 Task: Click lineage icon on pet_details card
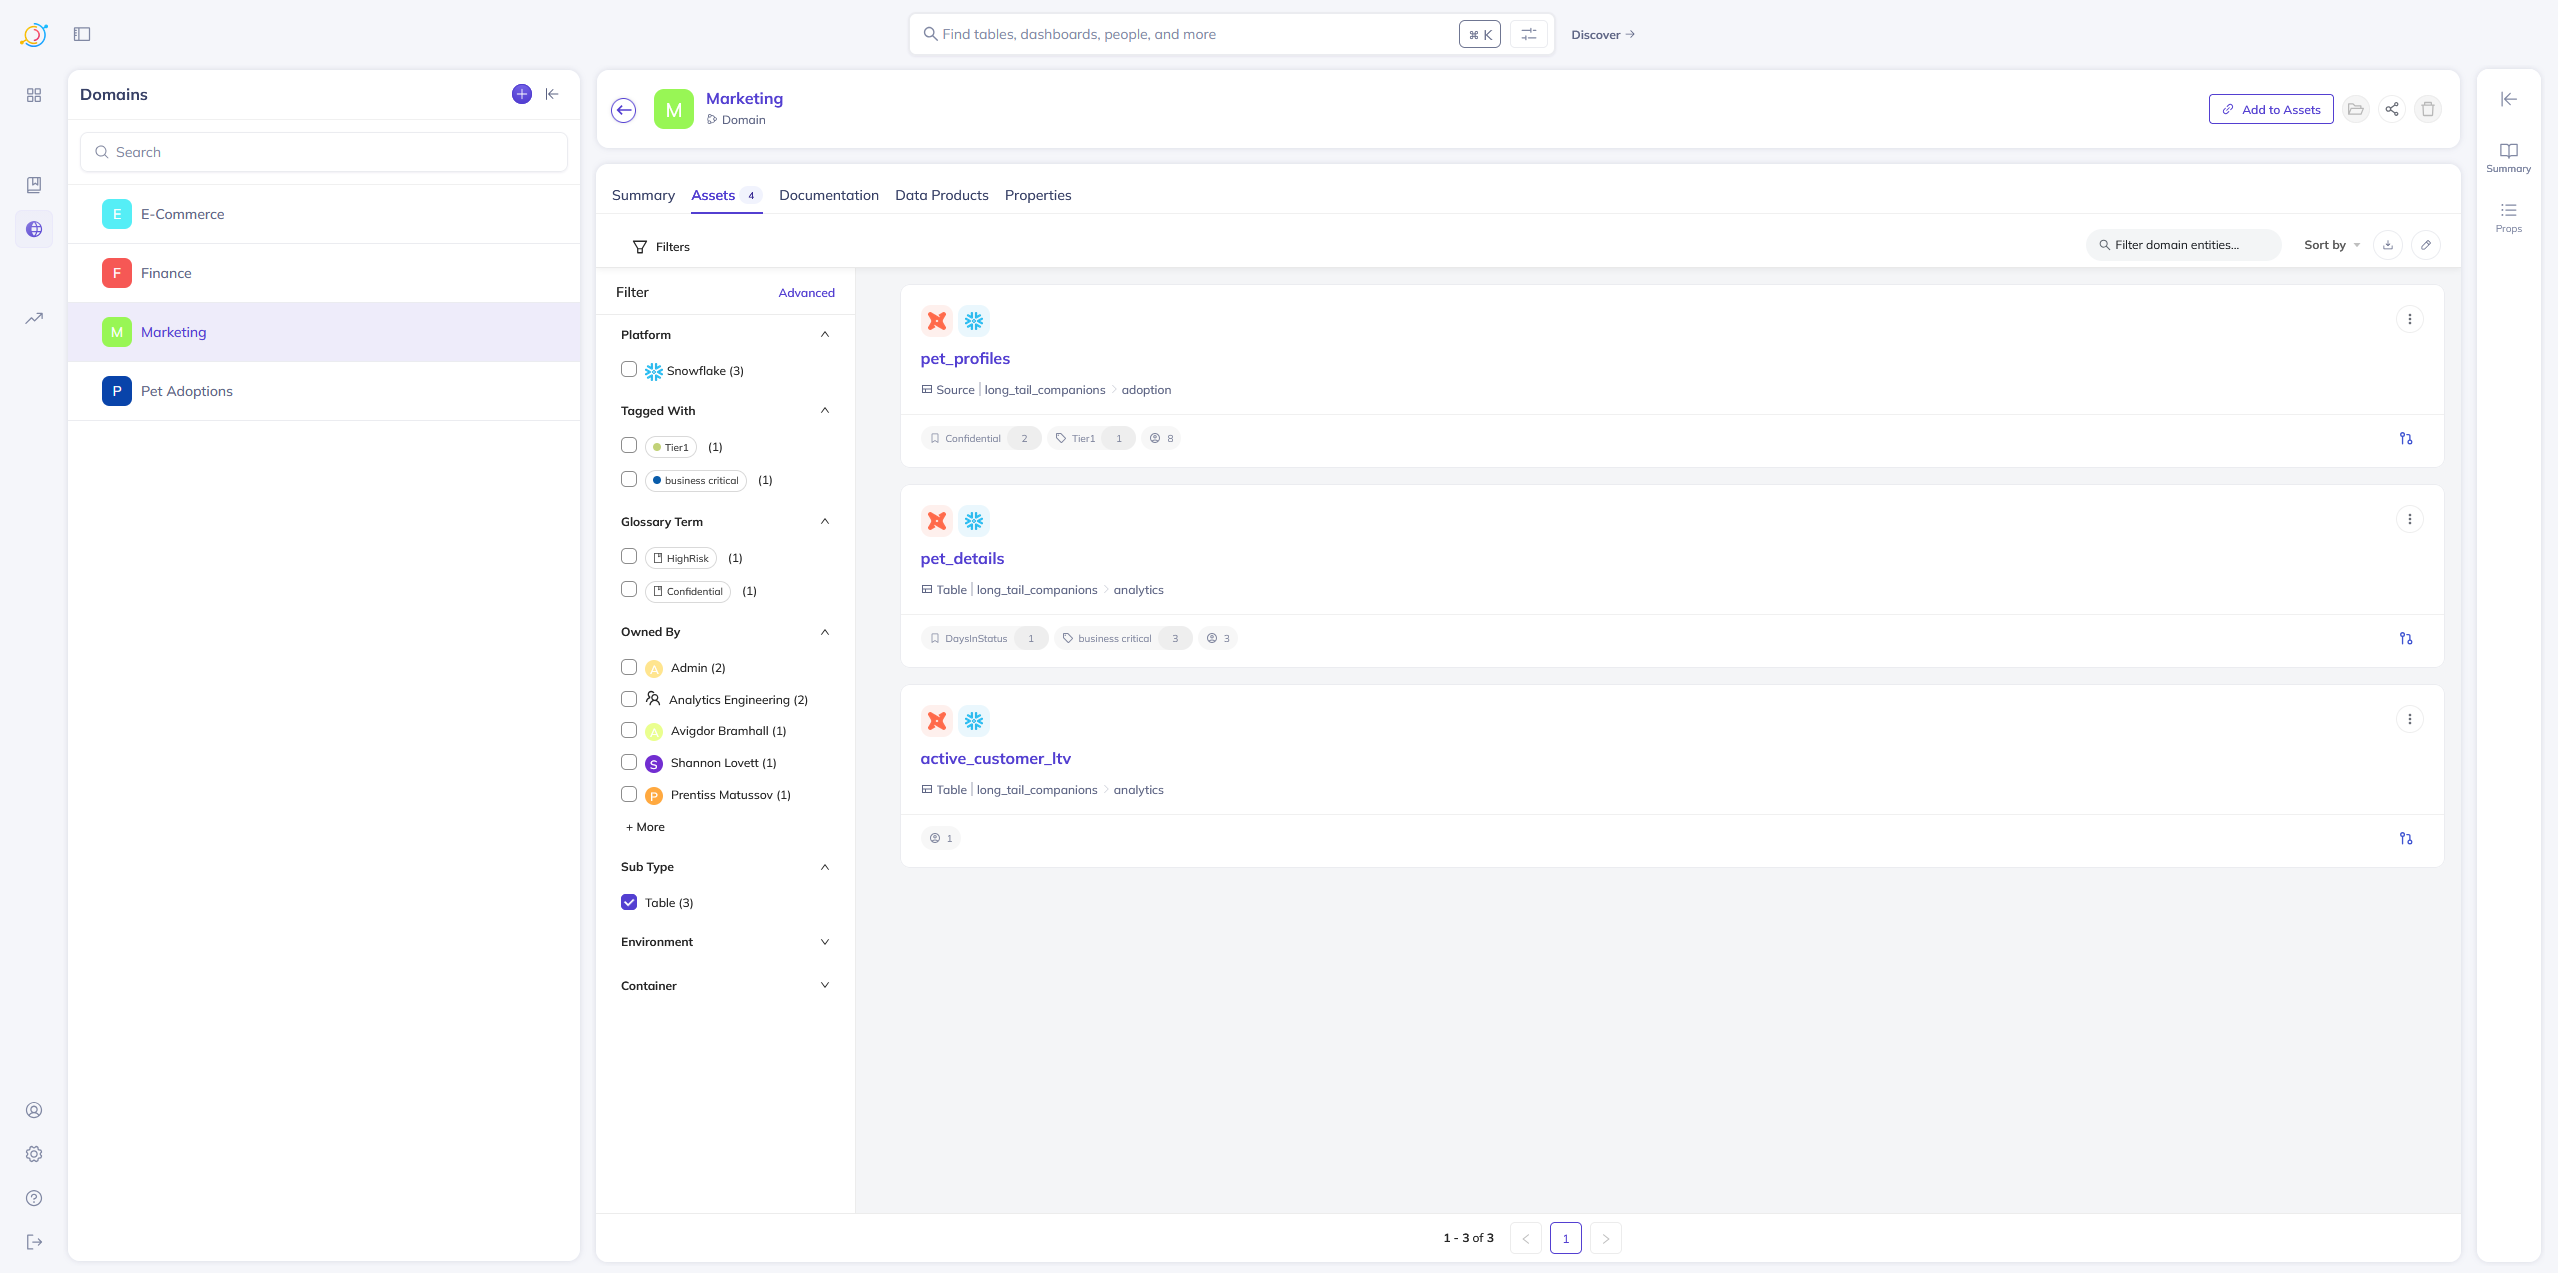(x=2405, y=639)
